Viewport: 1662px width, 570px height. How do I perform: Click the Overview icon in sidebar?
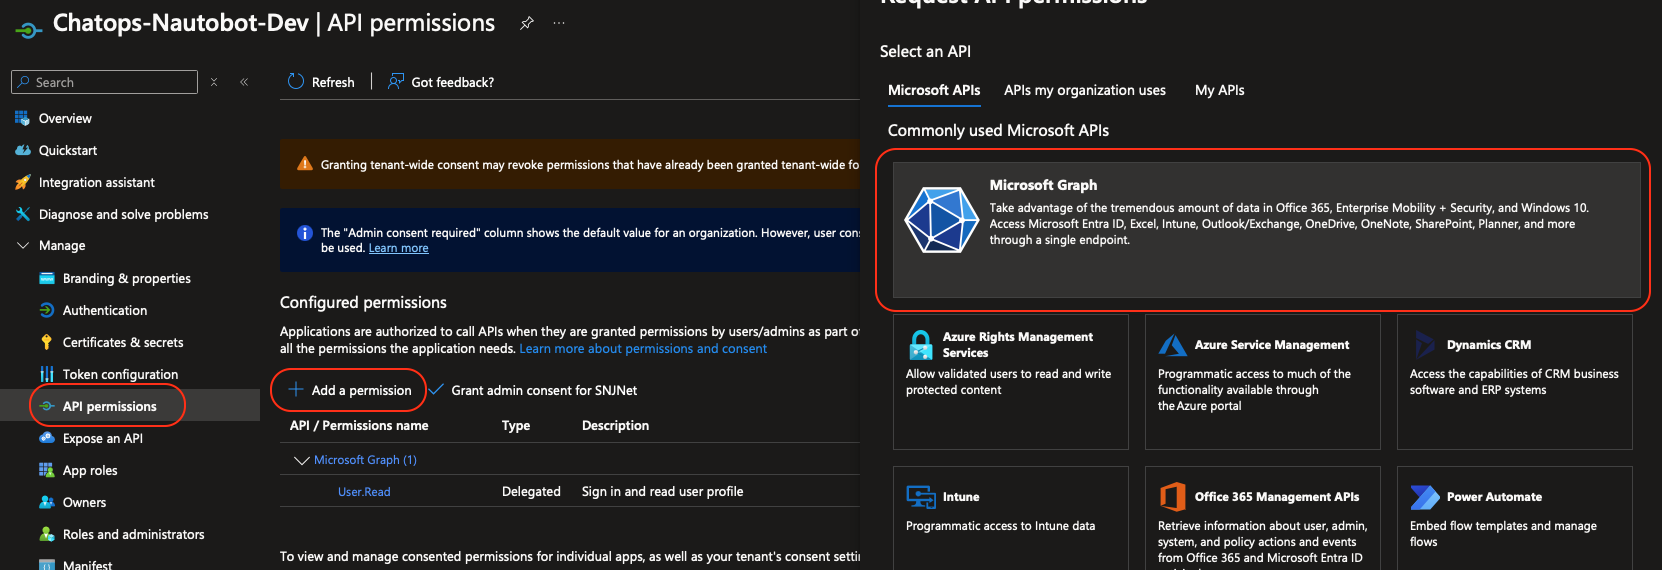click(22, 118)
